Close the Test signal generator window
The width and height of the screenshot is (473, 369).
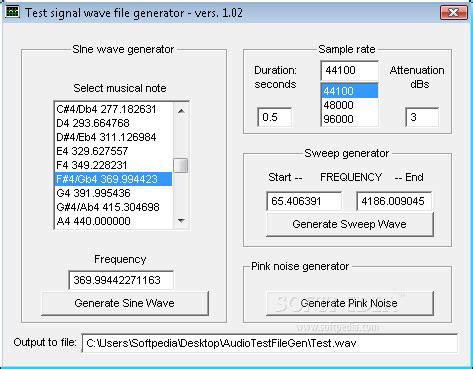[453, 13]
